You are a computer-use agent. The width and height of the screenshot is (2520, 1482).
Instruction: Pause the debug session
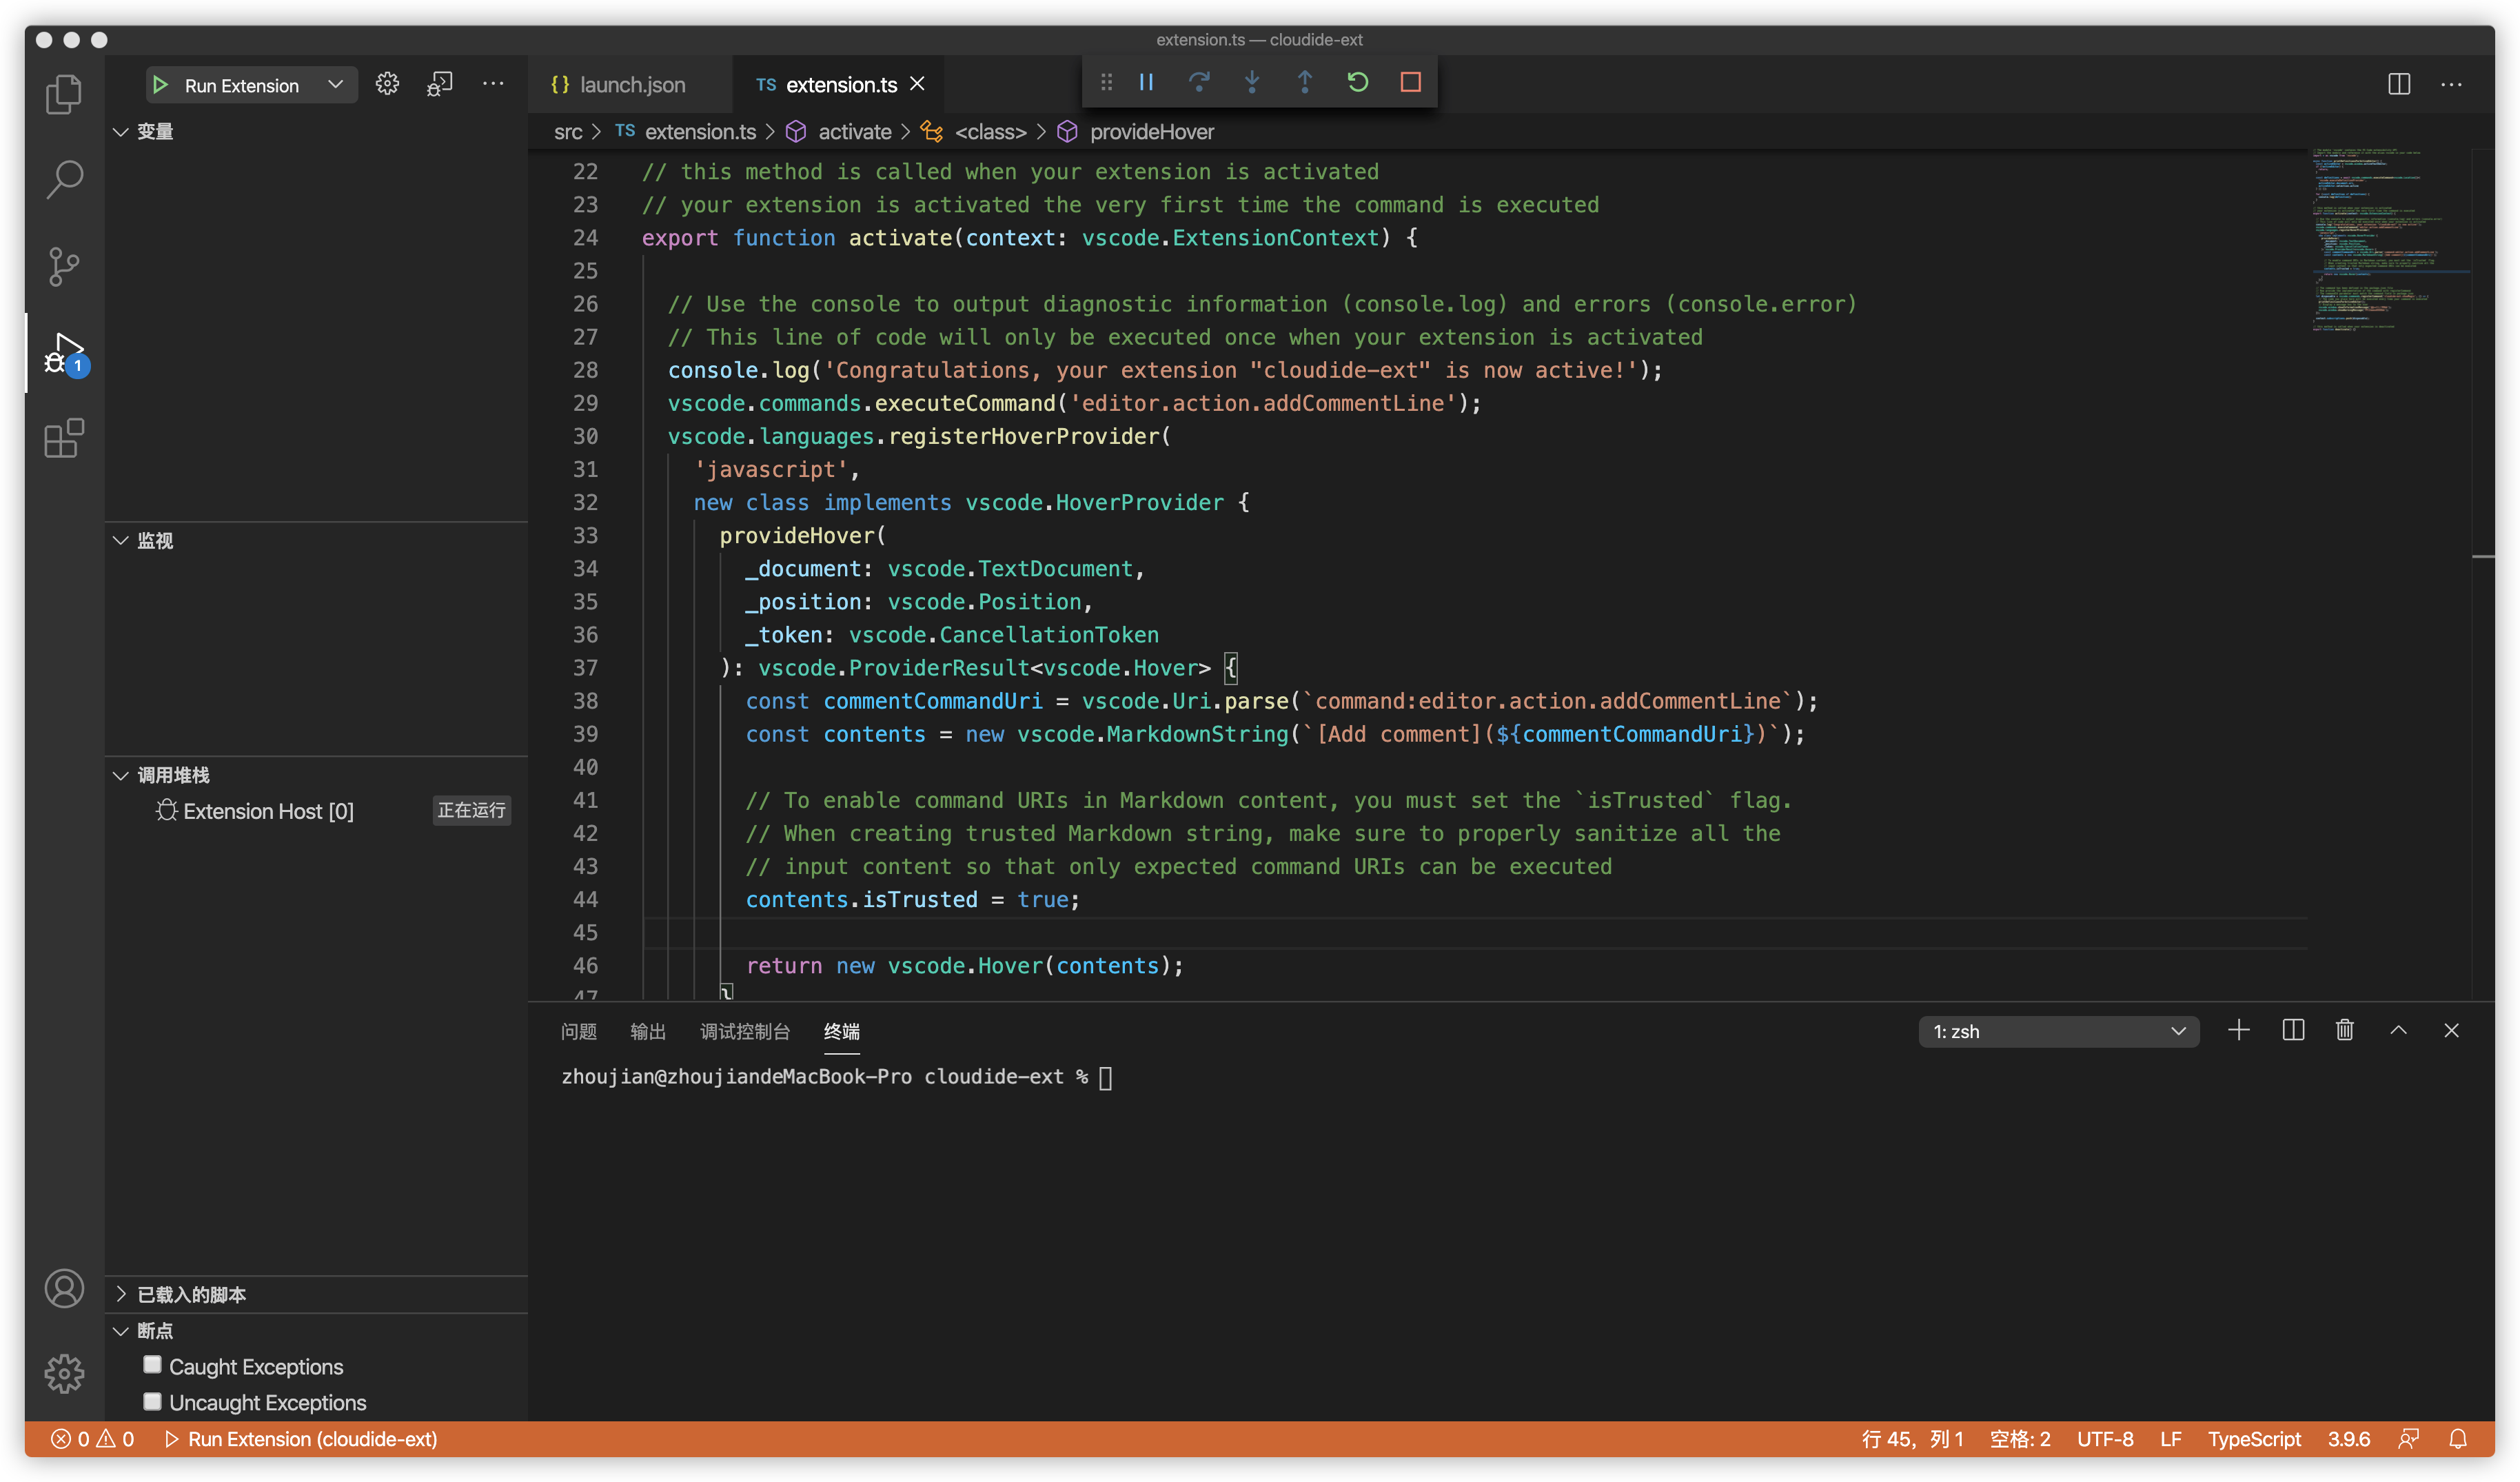pos(1146,82)
